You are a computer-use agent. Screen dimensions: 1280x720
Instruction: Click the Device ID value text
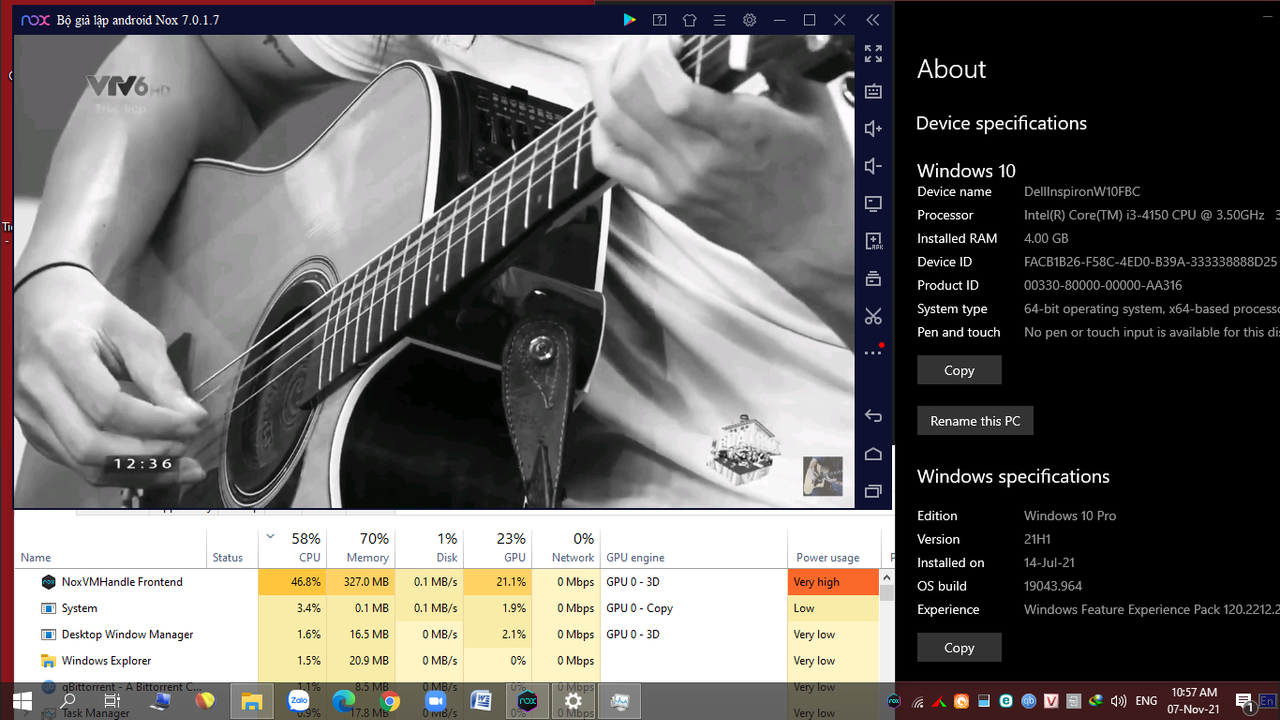pyautogui.click(x=1150, y=262)
